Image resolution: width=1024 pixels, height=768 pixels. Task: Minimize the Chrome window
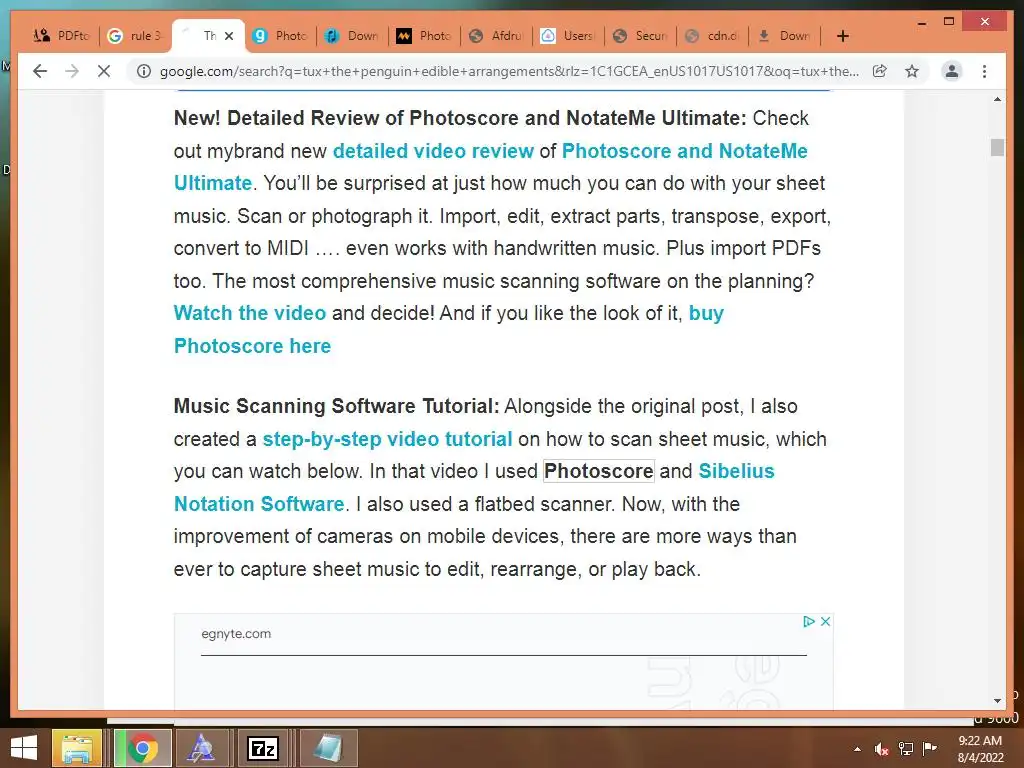[x=921, y=22]
